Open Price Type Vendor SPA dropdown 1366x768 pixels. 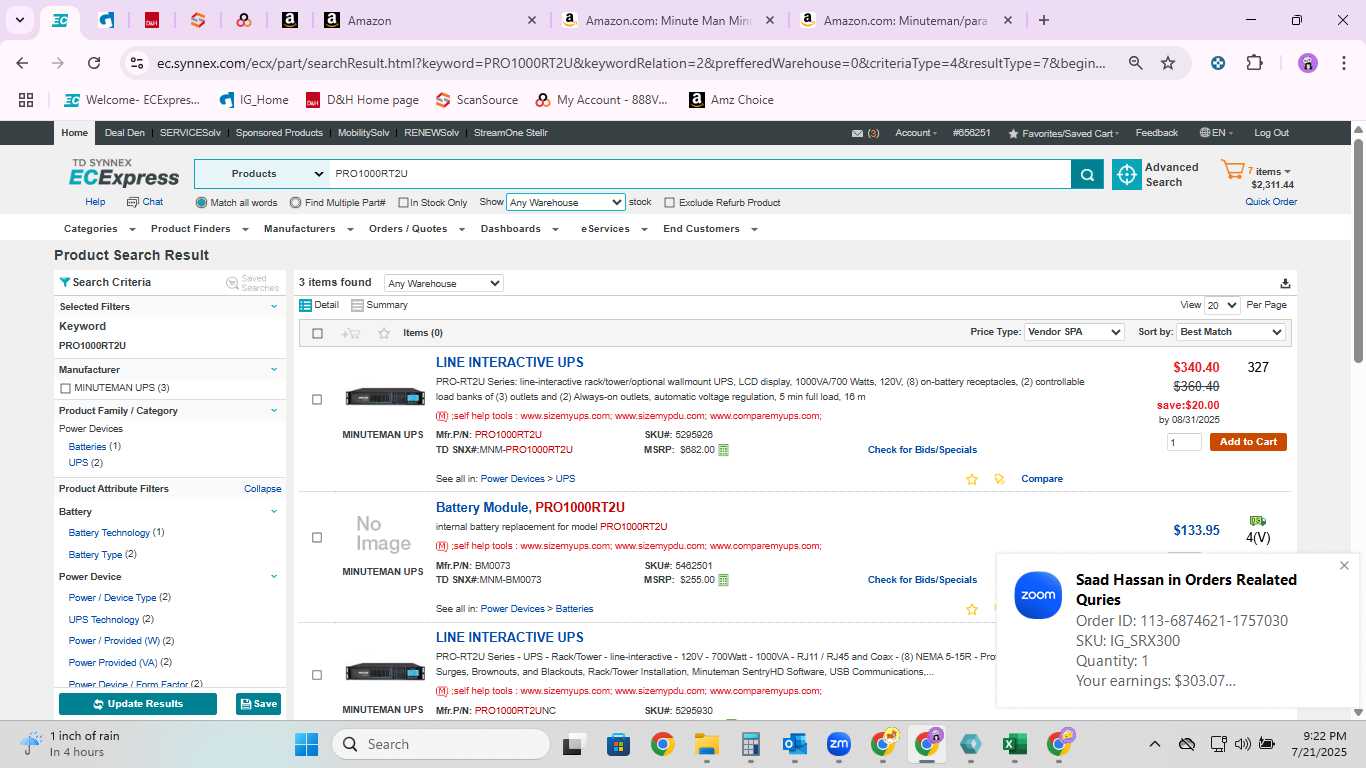pyautogui.click(x=1074, y=332)
